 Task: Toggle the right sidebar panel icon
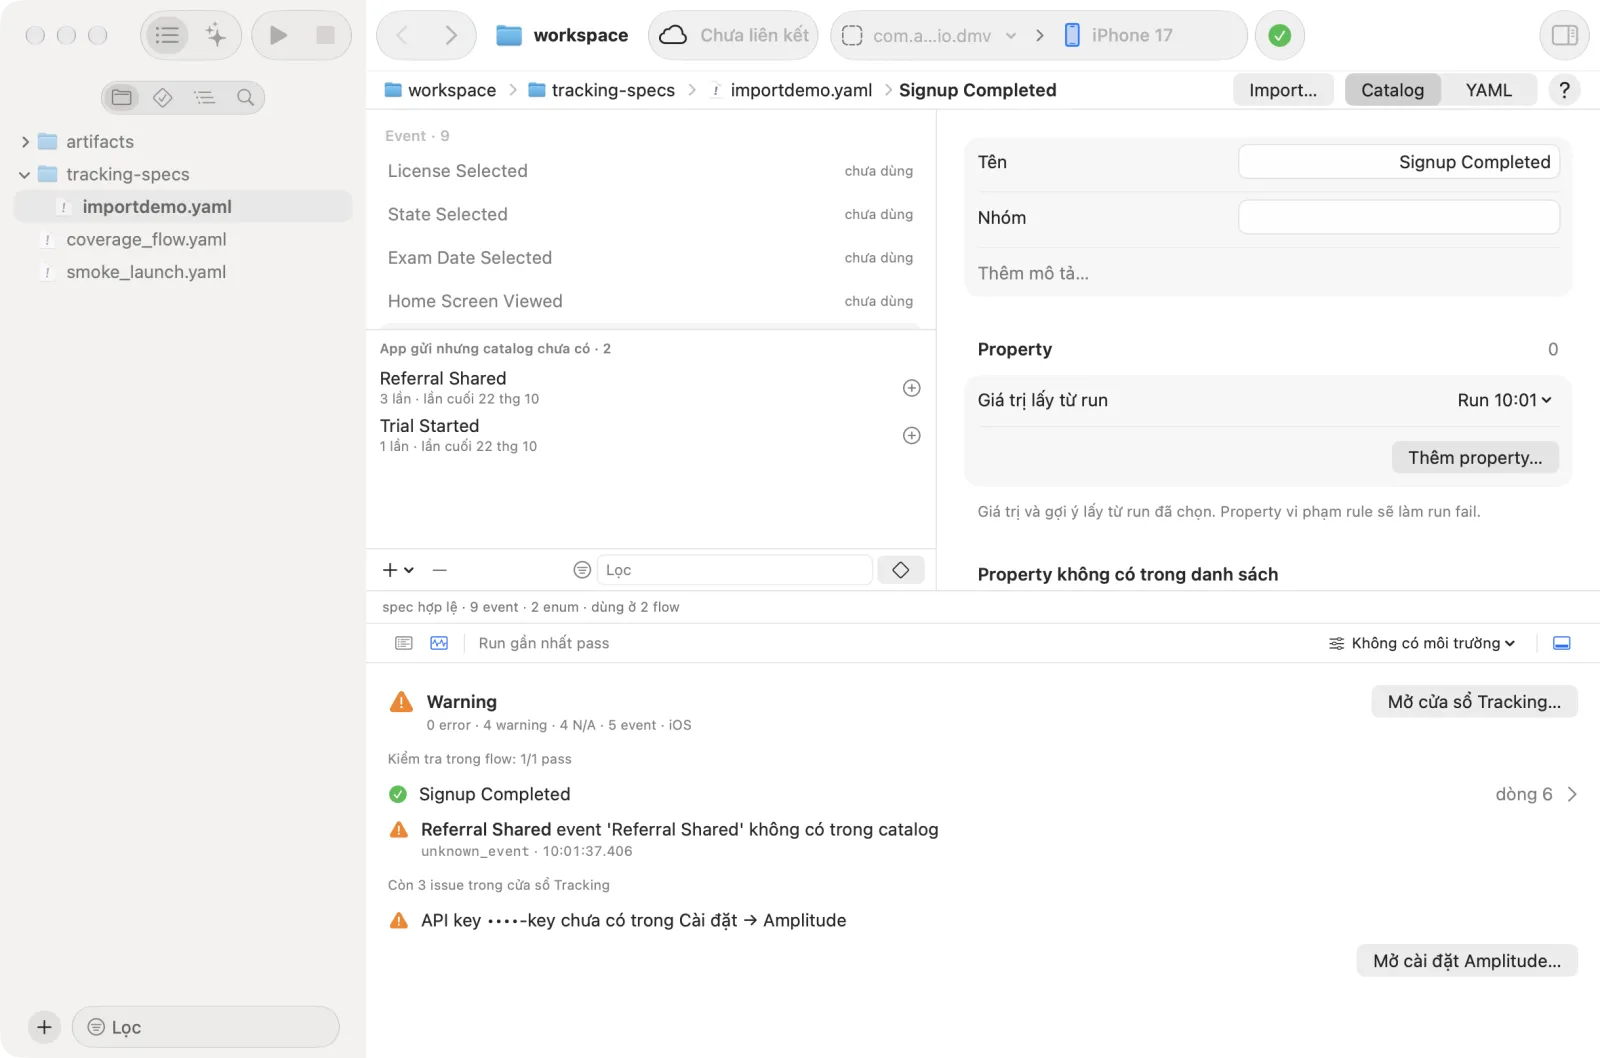pyautogui.click(x=1564, y=35)
